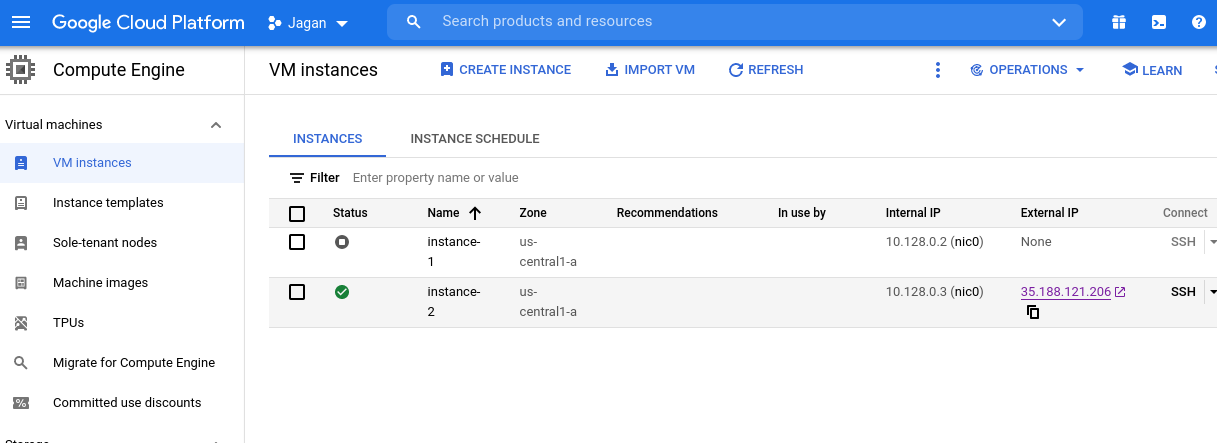Click the Recommendations column header
This screenshot has height=443, width=1217.
tap(667, 213)
